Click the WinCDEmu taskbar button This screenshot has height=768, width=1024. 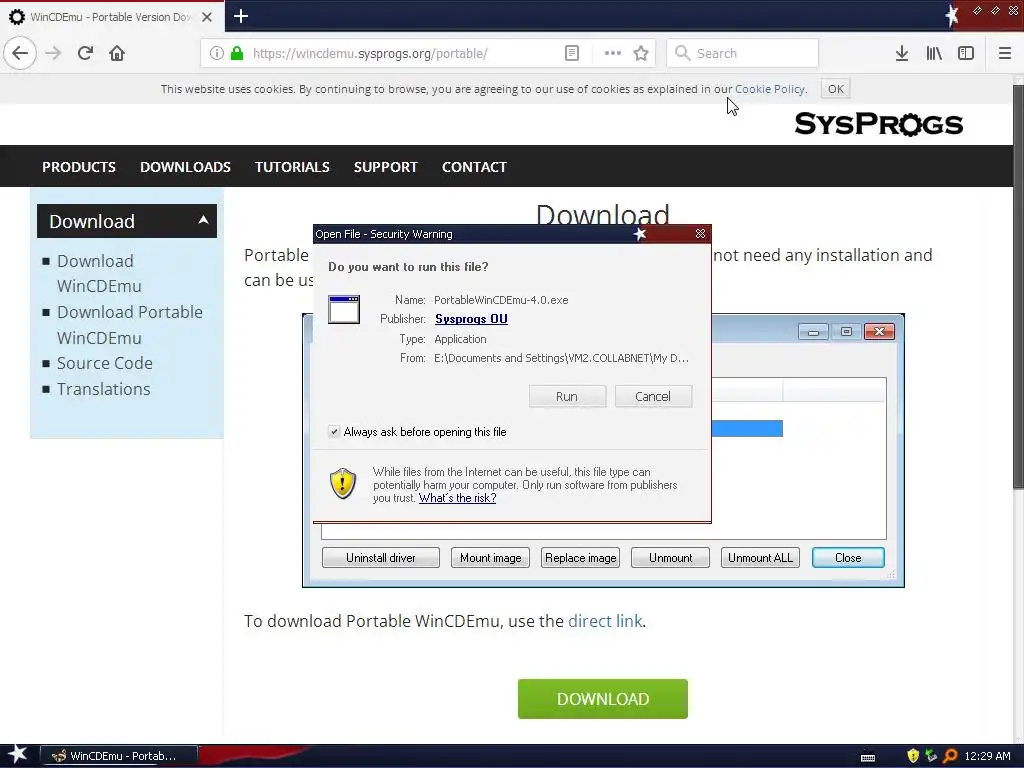(119, 756)
